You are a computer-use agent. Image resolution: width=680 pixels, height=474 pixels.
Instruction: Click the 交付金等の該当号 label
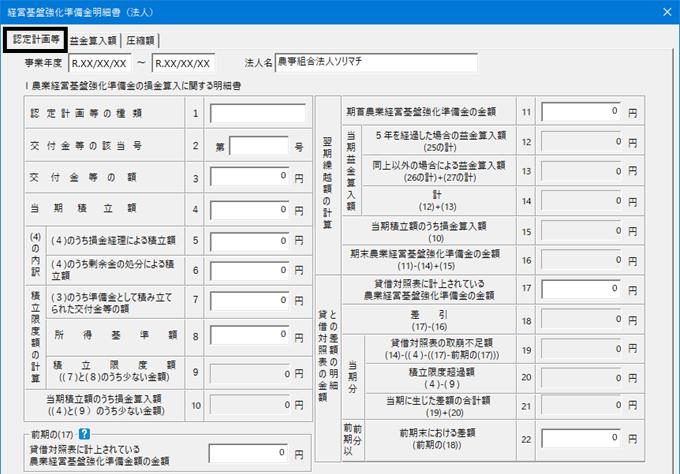pyautogui.click(x=86, y=146)
